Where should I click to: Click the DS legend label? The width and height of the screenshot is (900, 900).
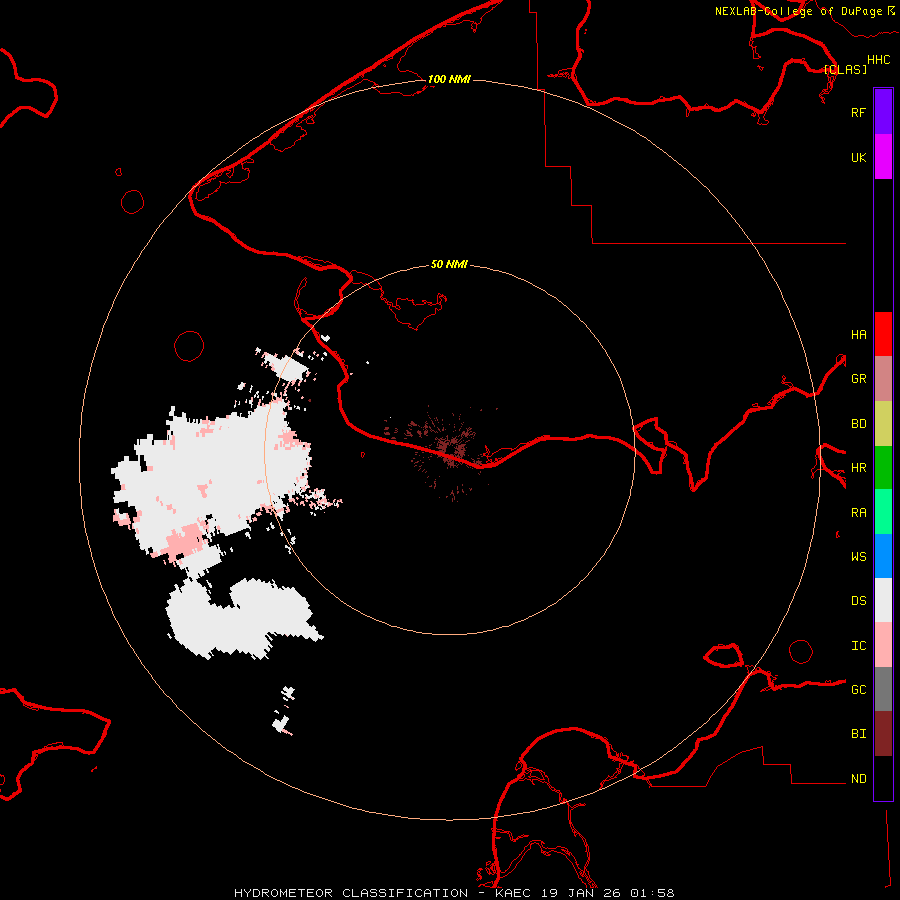(858, 600)
